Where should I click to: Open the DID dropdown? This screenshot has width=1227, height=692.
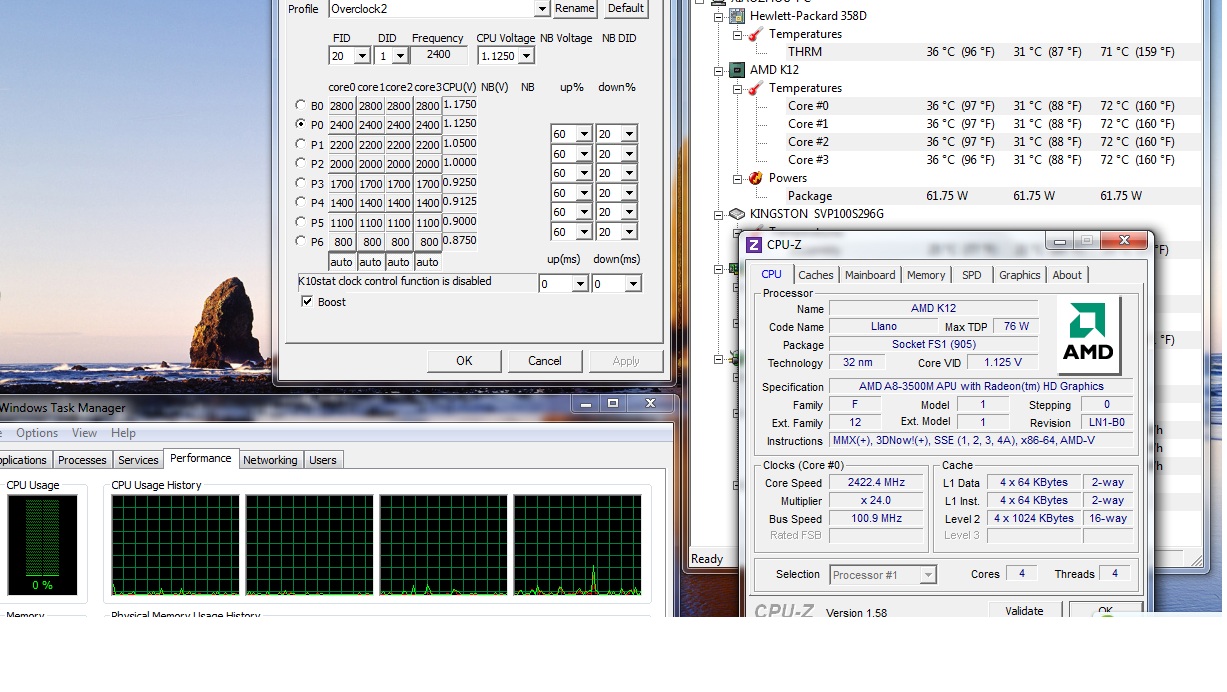click(401, 56)
